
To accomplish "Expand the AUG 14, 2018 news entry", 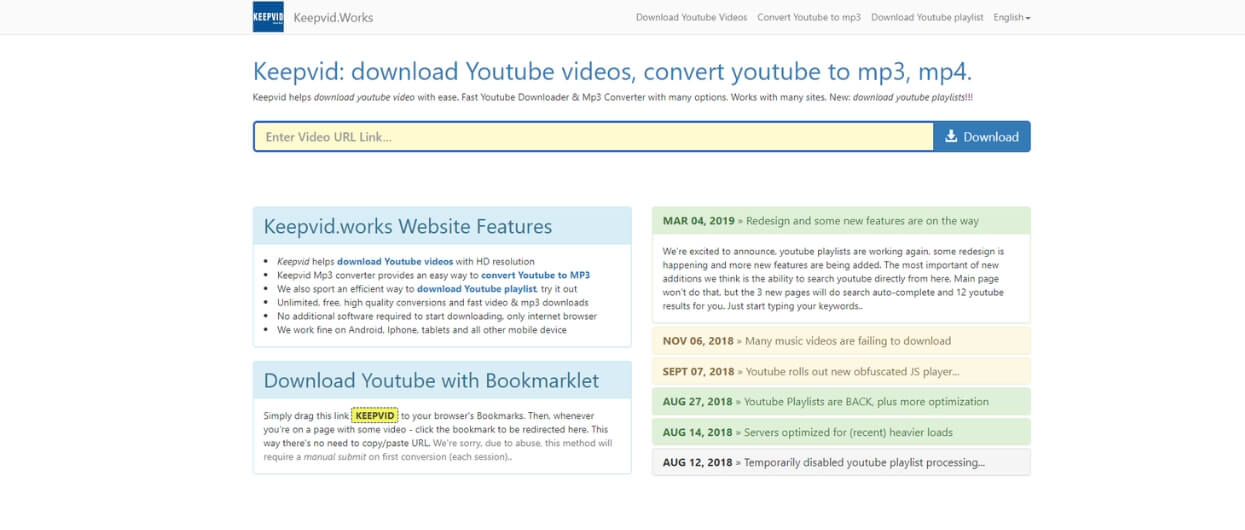I will pyautogui.click(x=841, y=432).
